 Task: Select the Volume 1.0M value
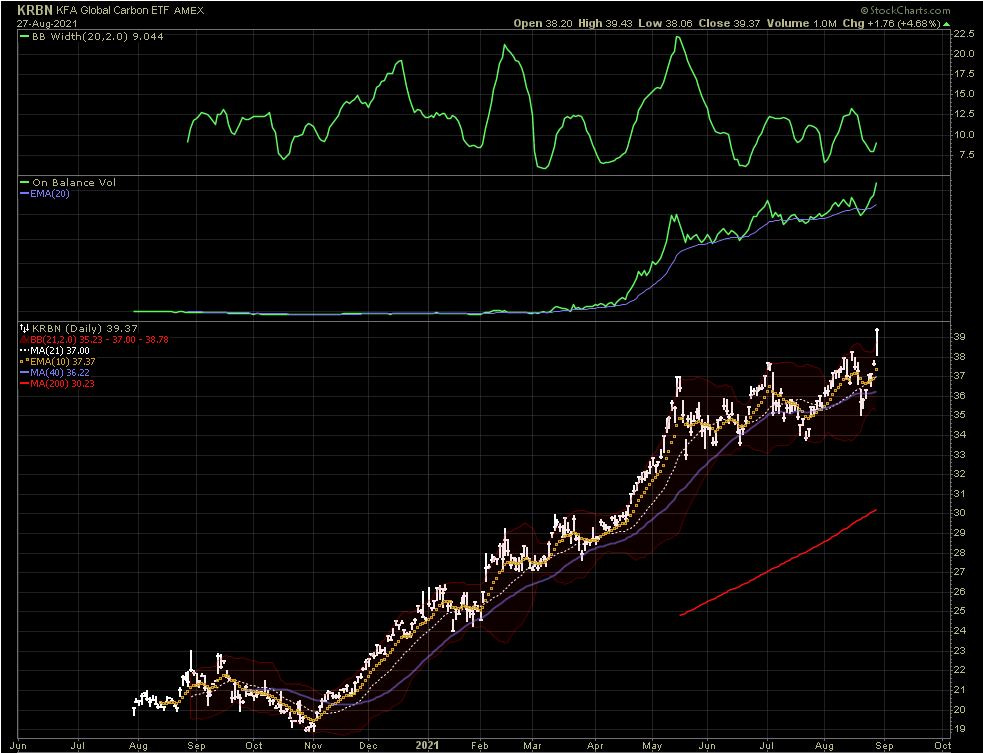click(x=801, y=23)
